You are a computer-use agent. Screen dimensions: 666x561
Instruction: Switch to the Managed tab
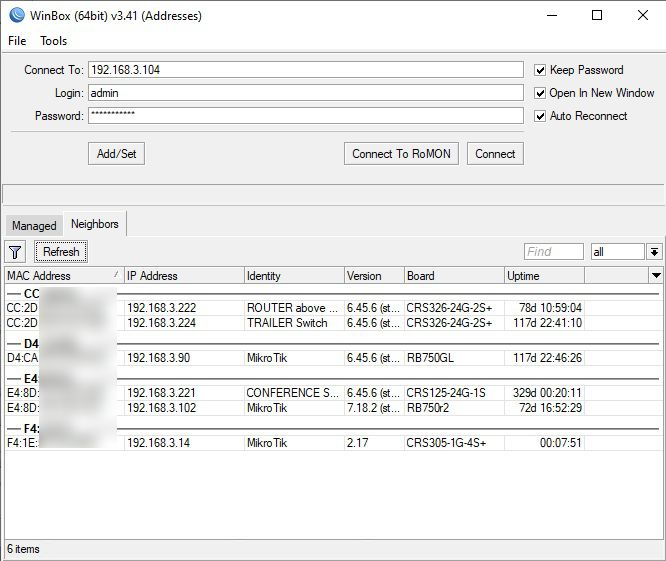[x=34, y=226]
